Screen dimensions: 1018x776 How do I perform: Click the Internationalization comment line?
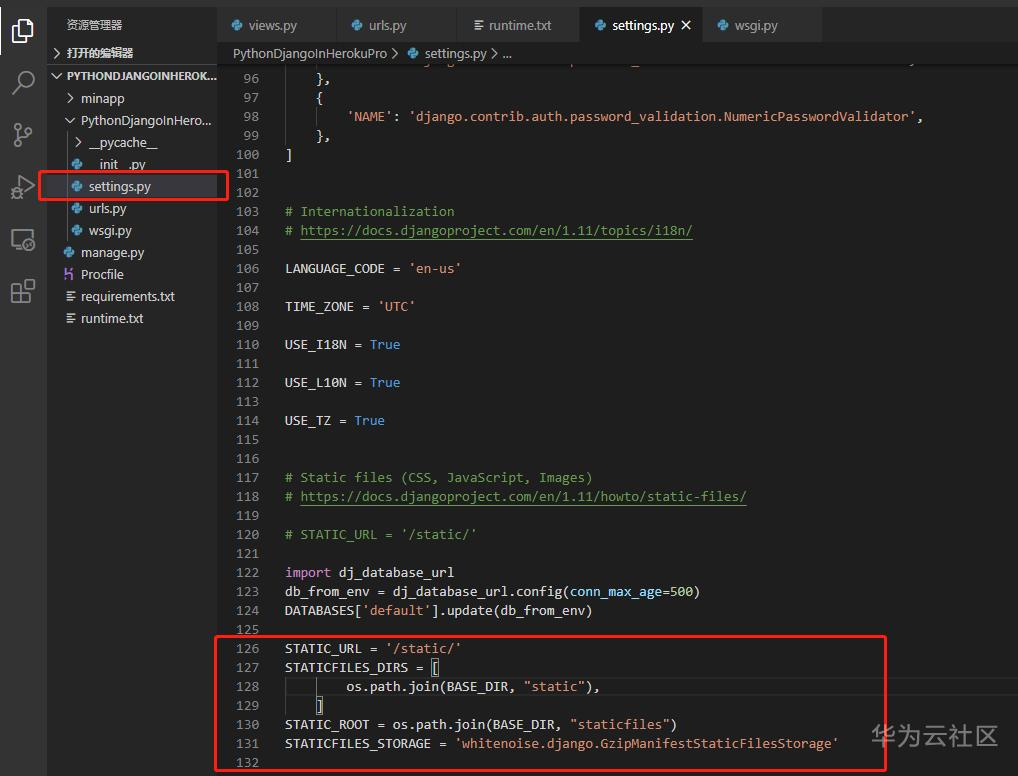369,212
